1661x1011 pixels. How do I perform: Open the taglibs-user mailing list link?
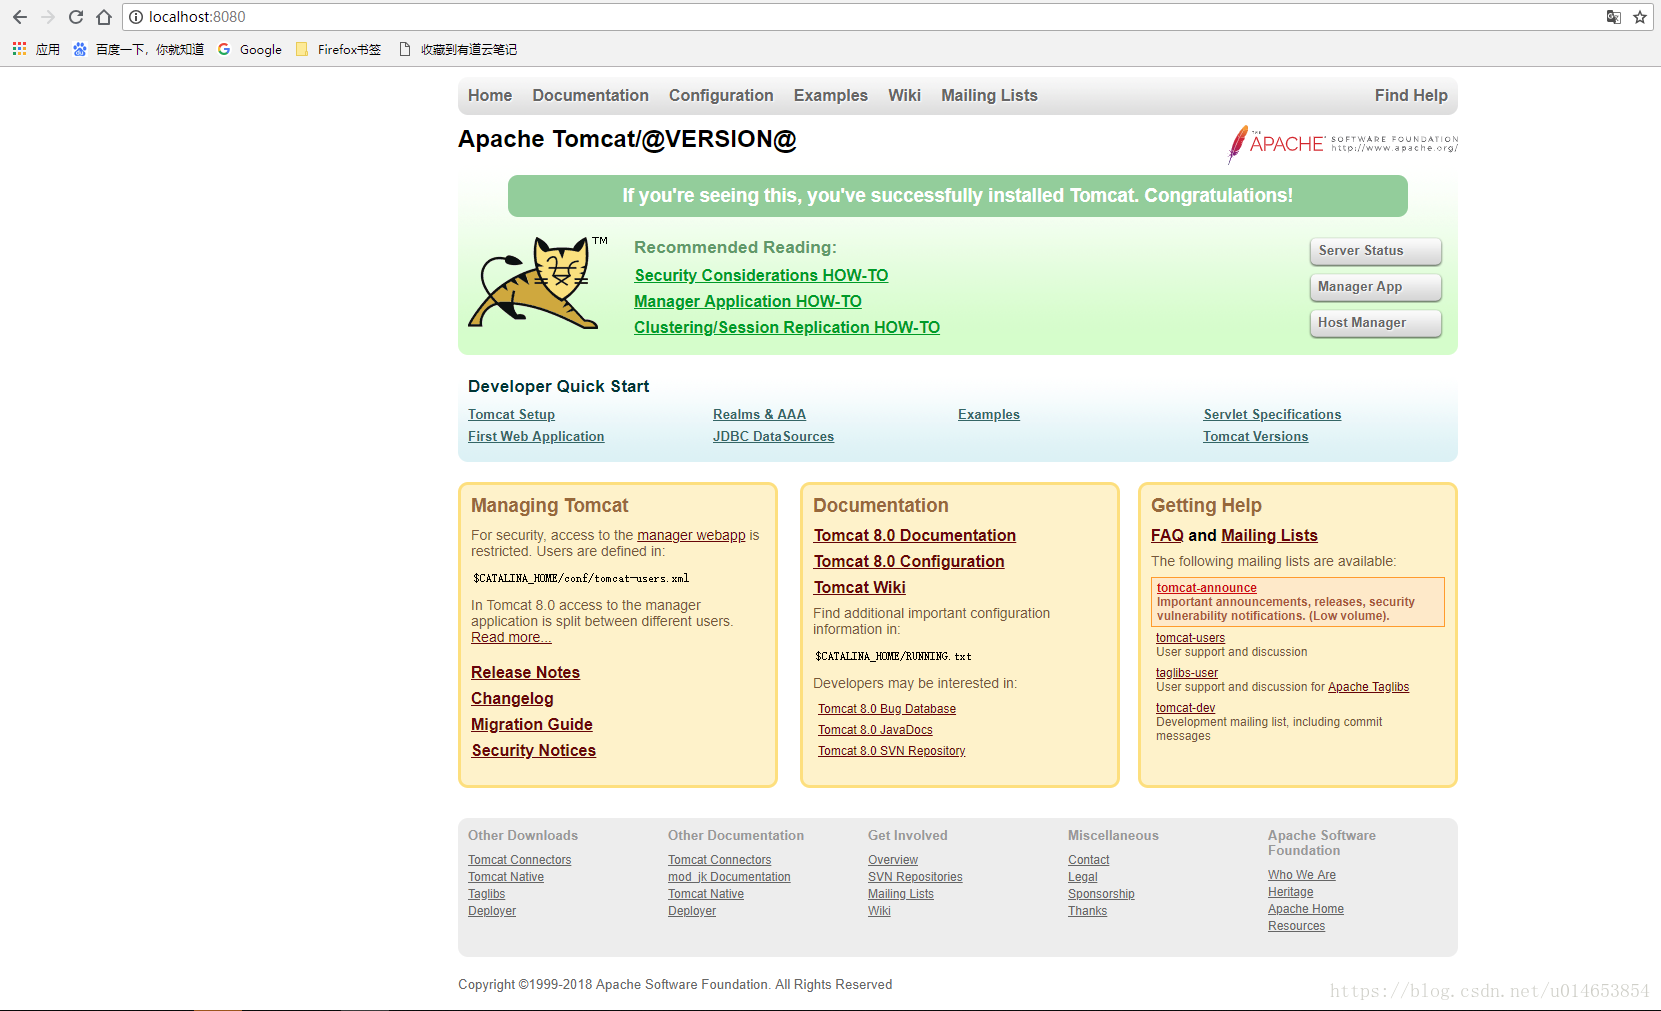click(1187, 673)
